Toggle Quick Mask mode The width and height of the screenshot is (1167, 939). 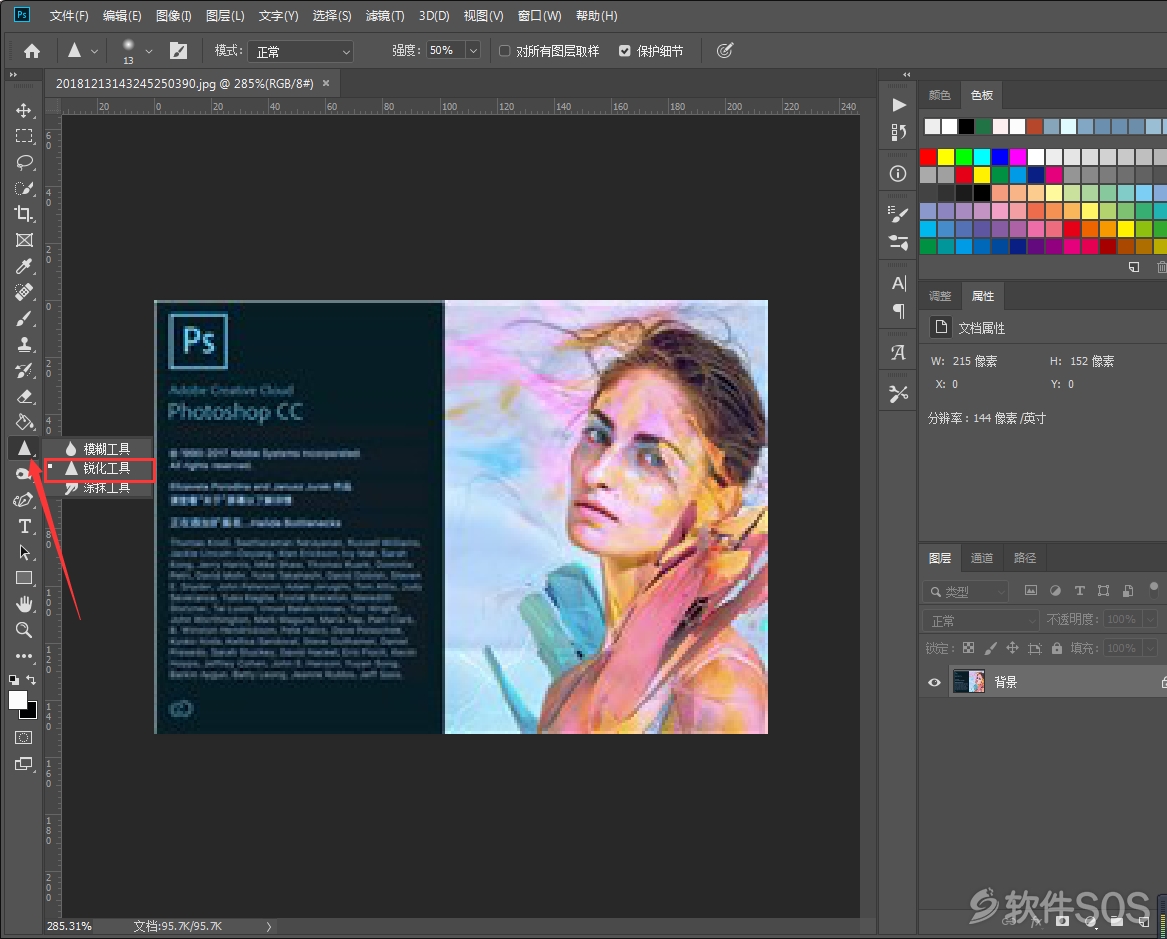pos(24,737)
